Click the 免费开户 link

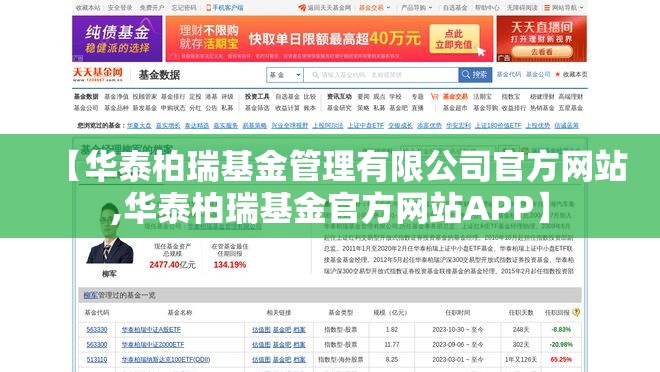[152, 8]
